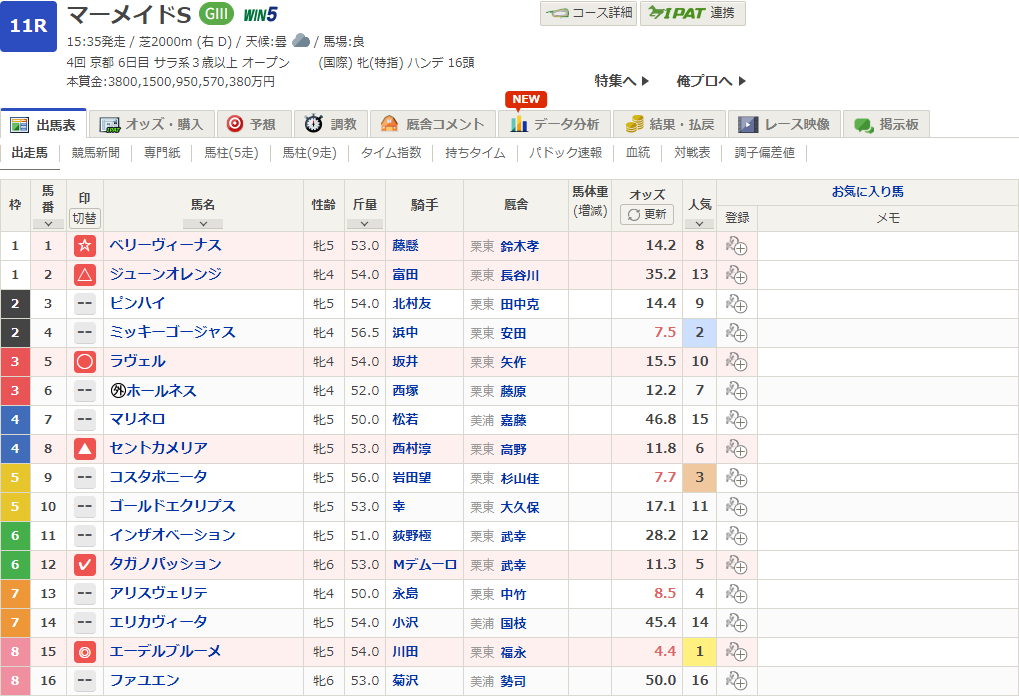Click the favorite register icon for ベリーヴィーナス

[x=736, y=246]
